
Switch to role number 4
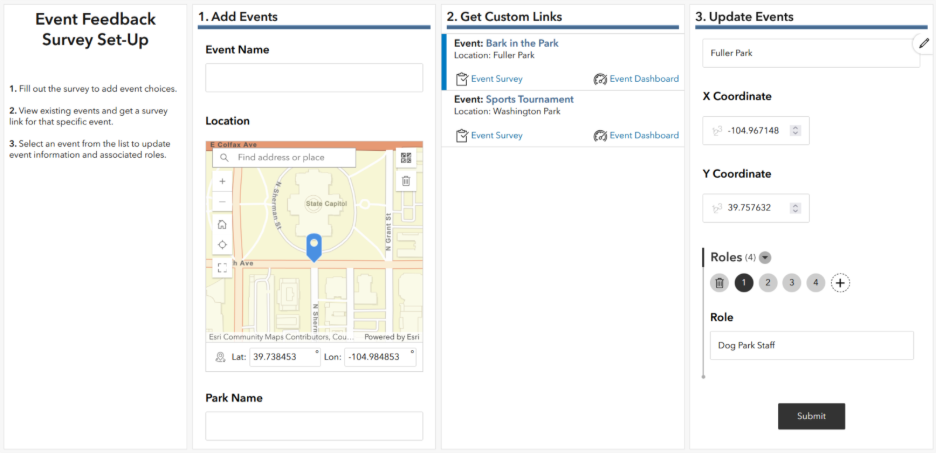pos(816,283)
